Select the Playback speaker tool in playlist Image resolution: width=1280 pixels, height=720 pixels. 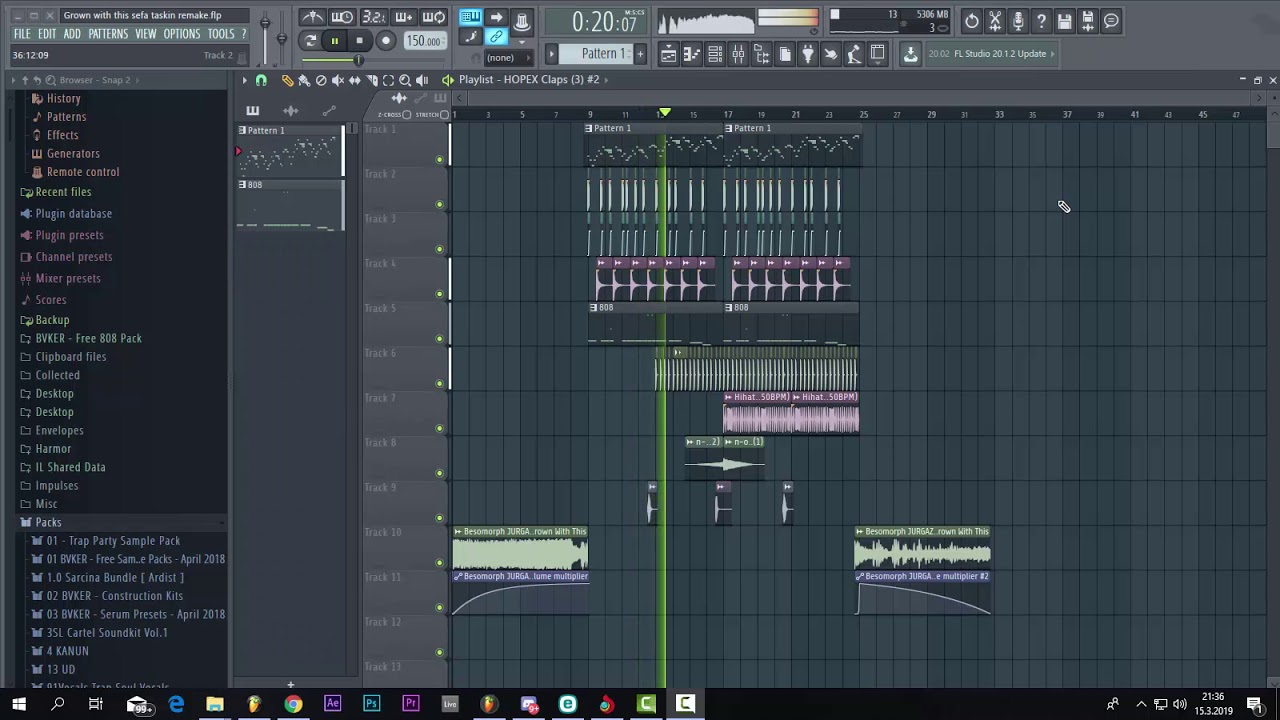422,80
